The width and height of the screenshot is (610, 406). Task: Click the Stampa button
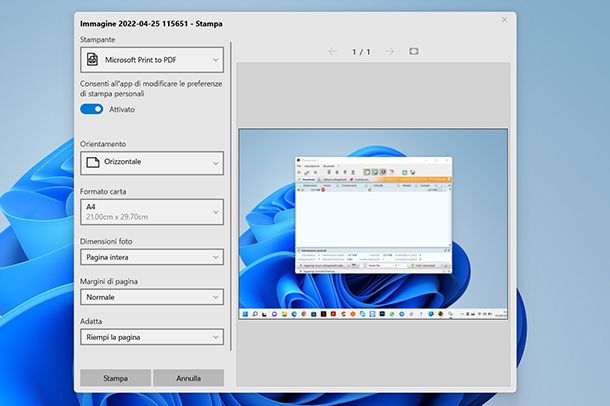116,378
